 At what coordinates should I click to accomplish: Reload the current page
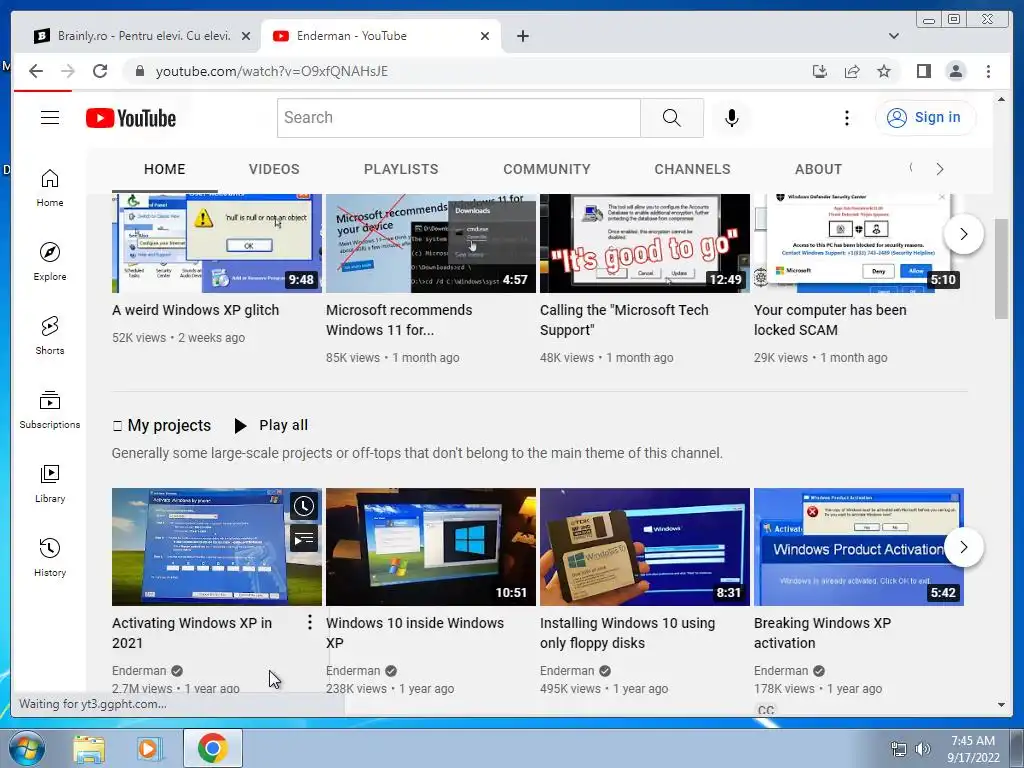(100, 71)
